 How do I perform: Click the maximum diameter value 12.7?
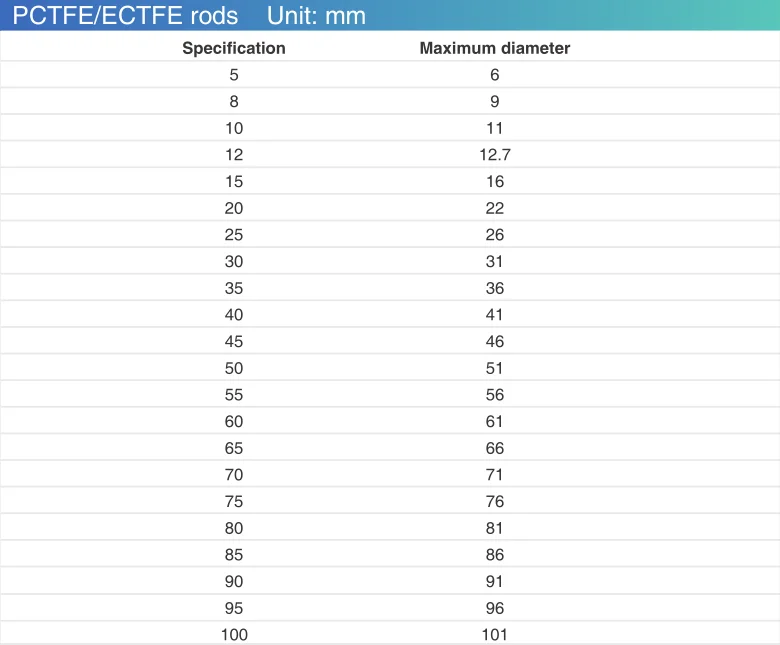494,155
